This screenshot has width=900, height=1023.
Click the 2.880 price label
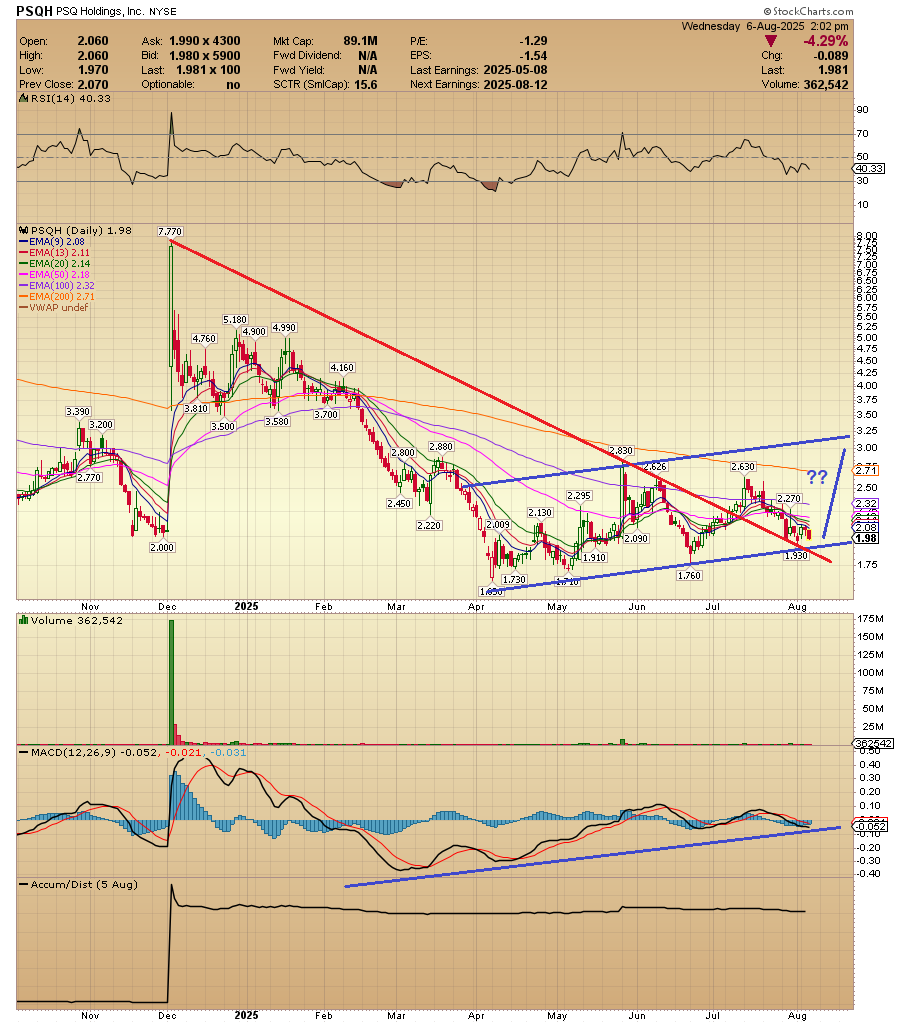click(441, 447)
